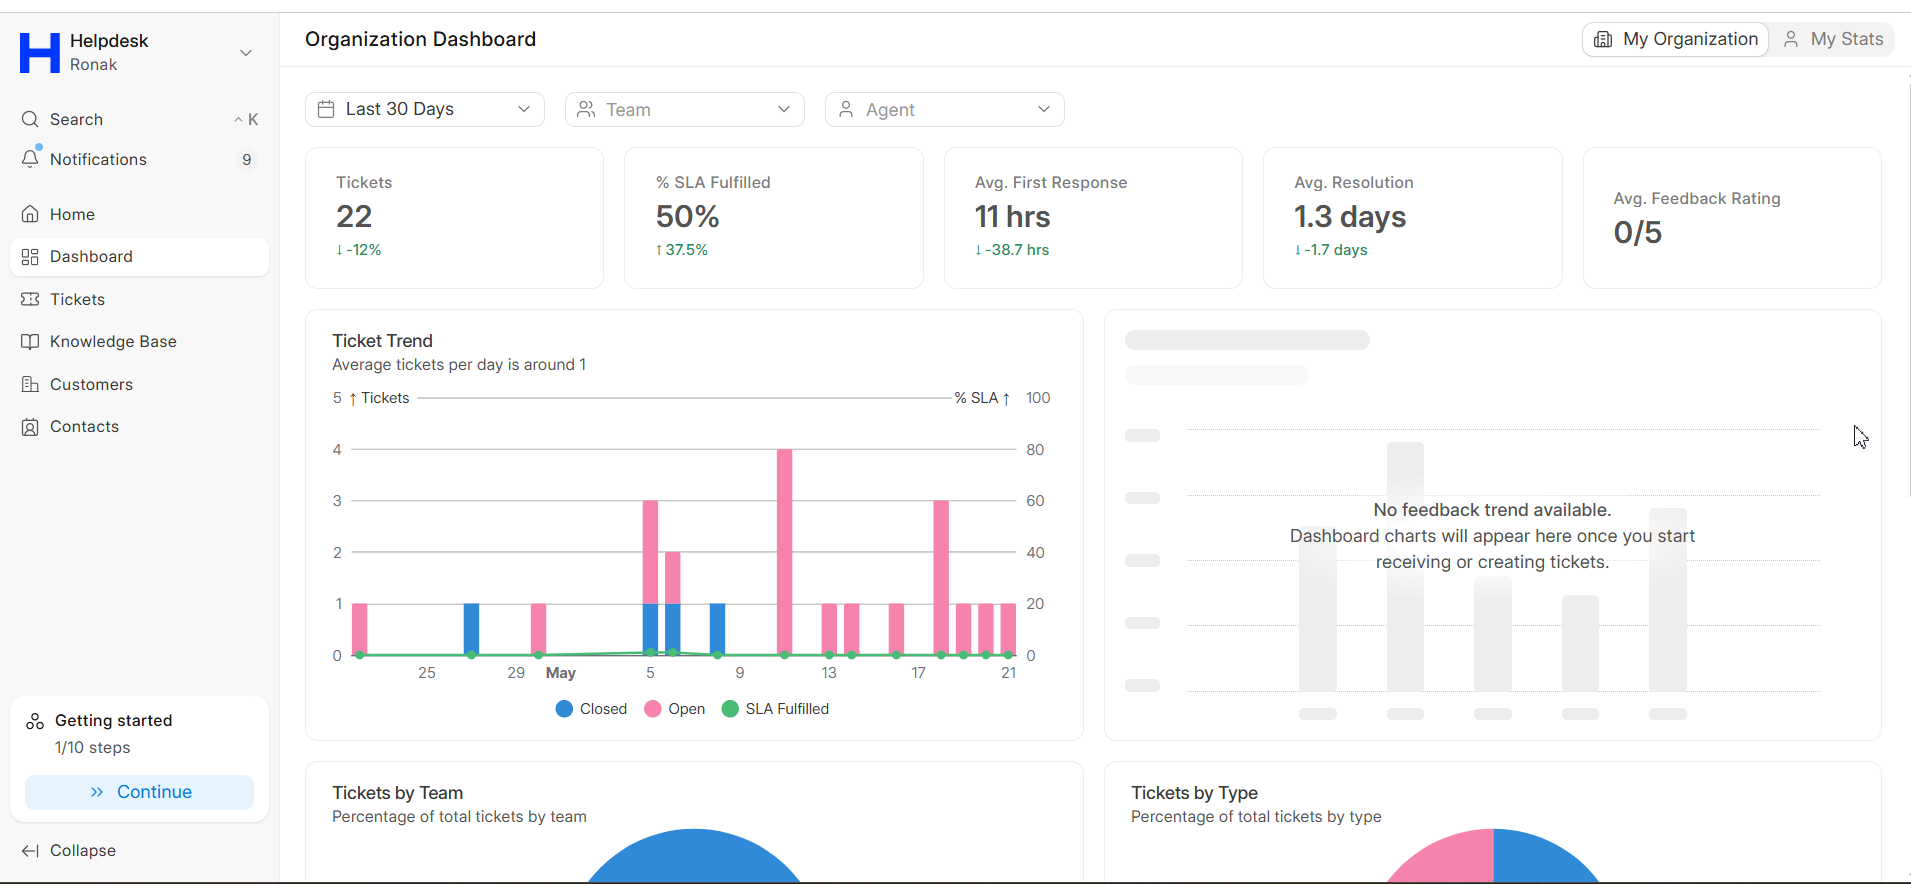
Task: Toggle the Open legend pink swatch
Action: pyautogui.click(x=653, y=709)
